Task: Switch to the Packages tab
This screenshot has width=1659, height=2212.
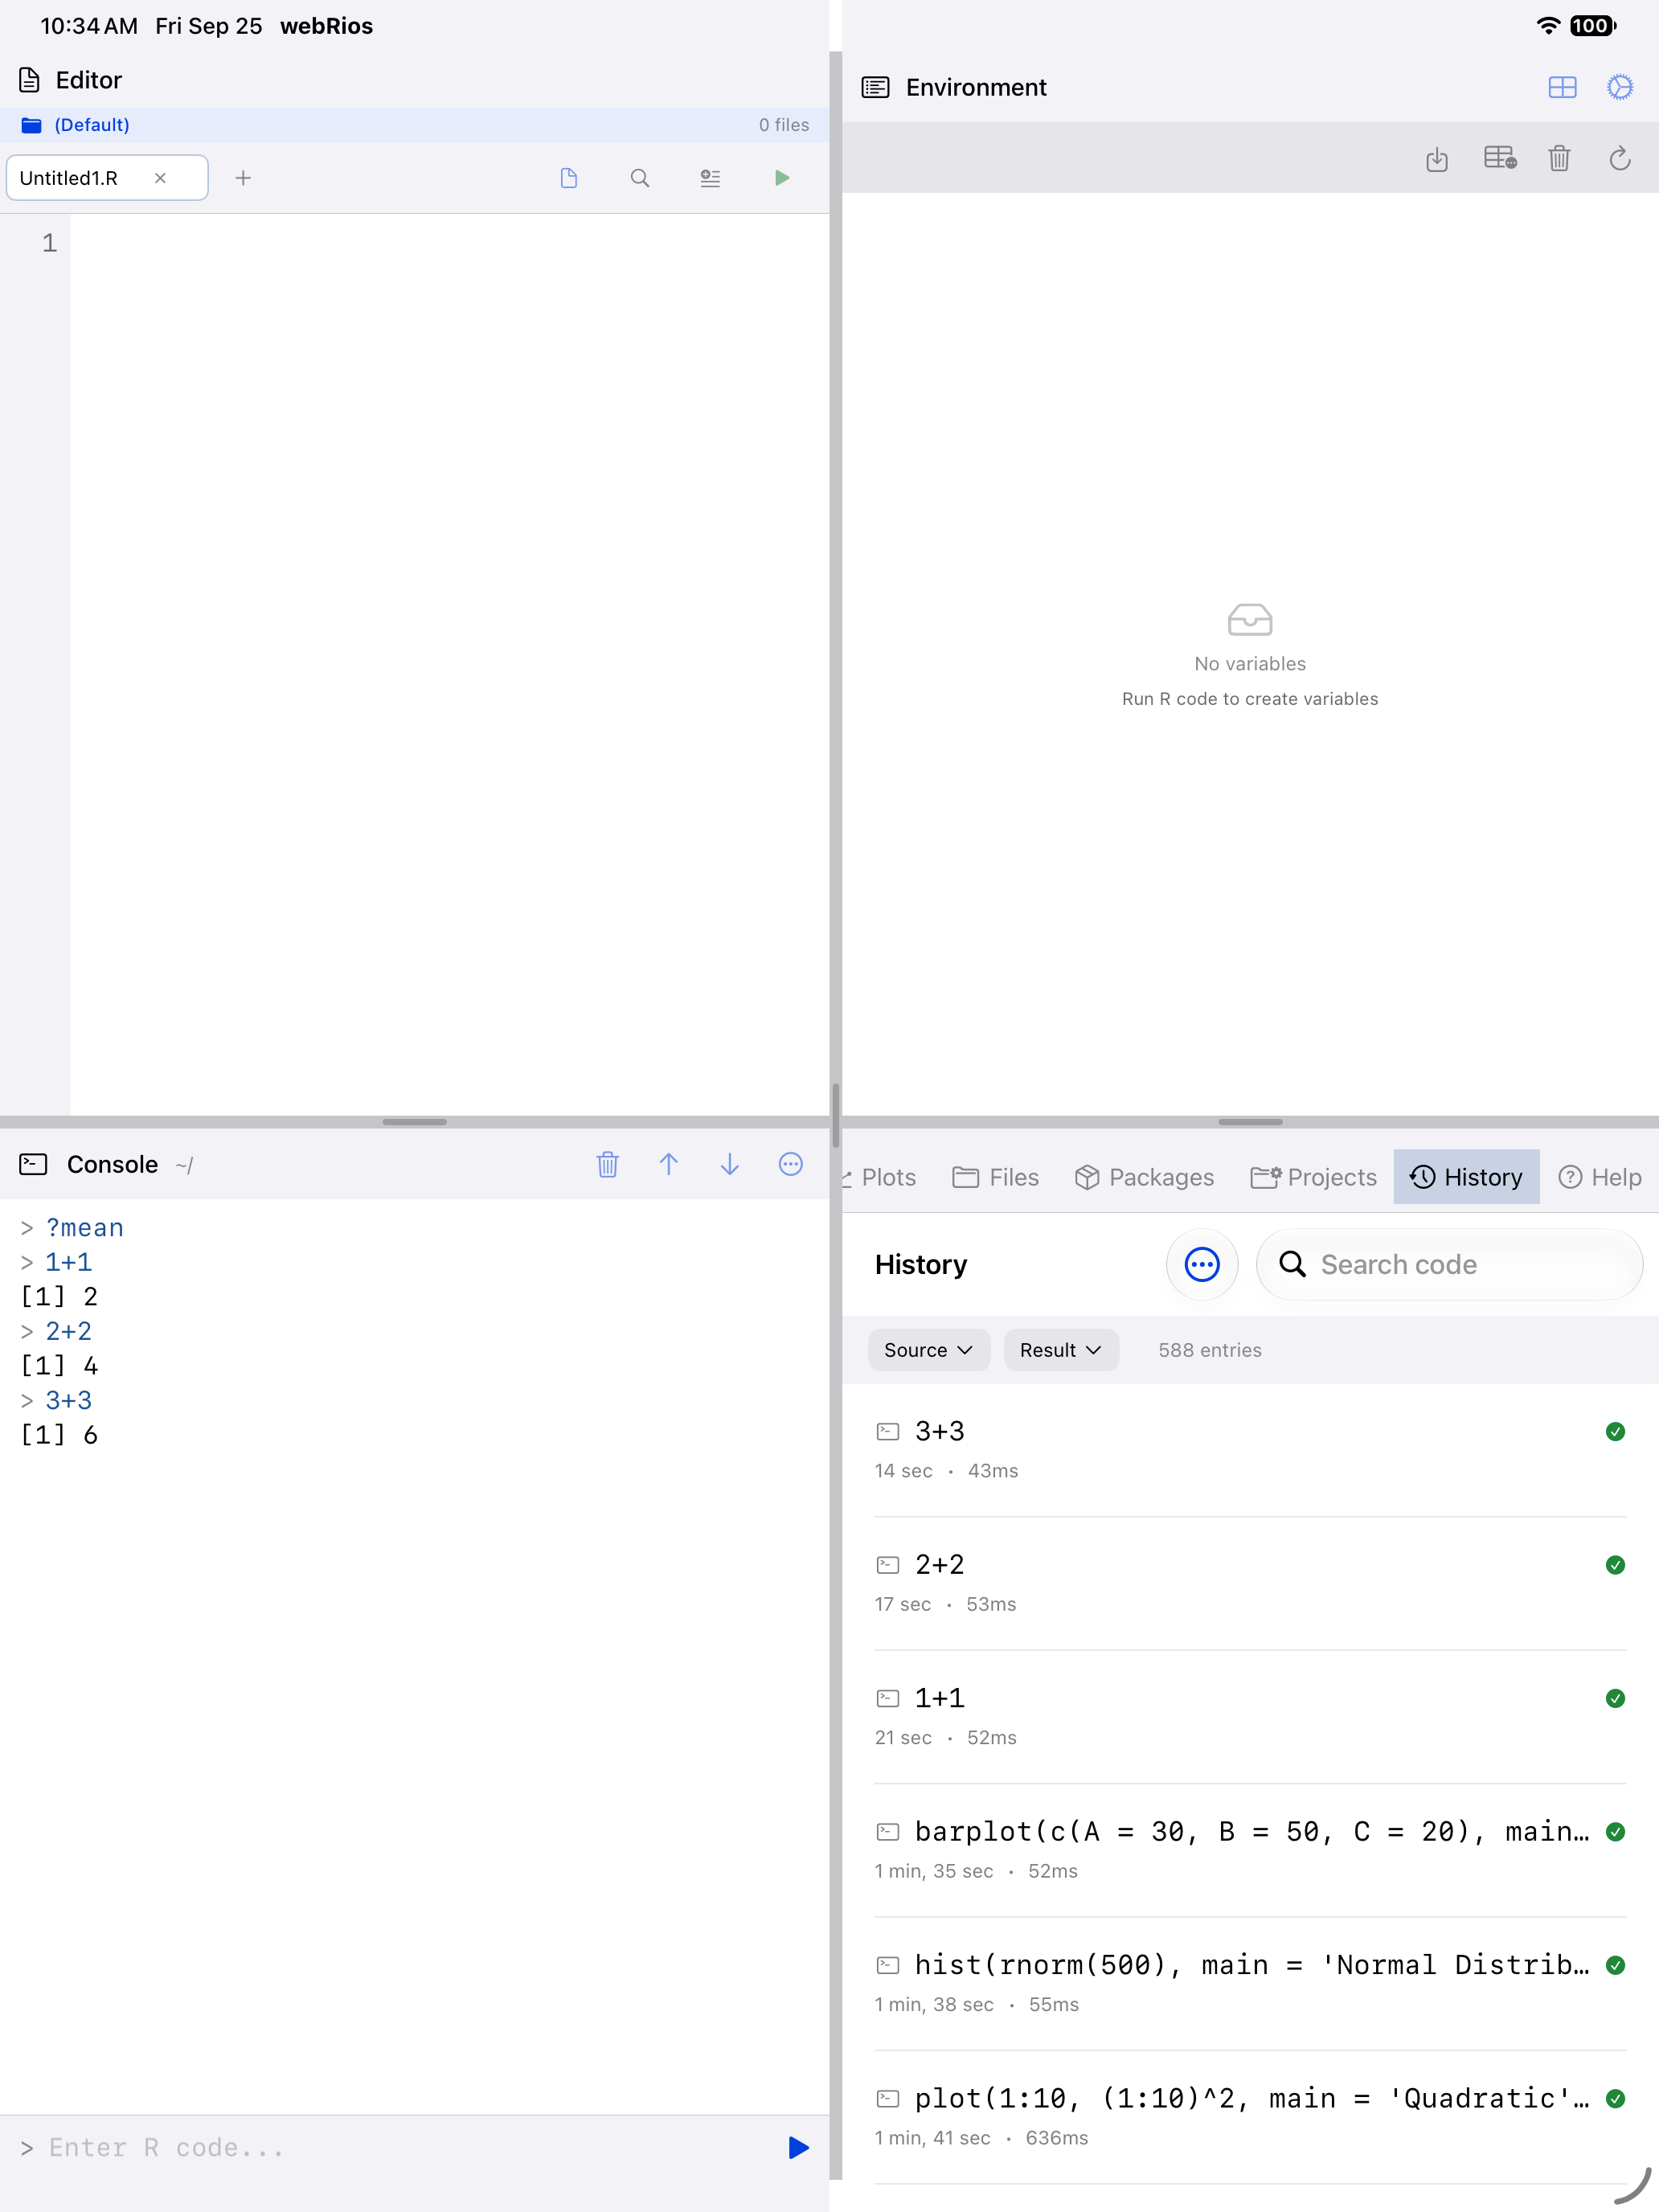Action: (1144, 1177)
